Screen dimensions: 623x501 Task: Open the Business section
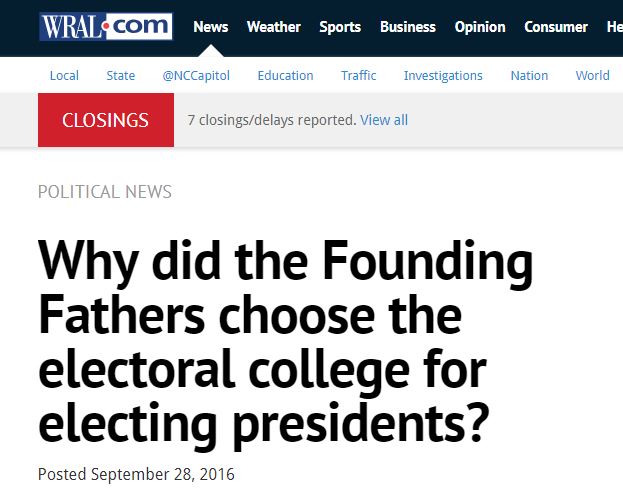point(408,27)
